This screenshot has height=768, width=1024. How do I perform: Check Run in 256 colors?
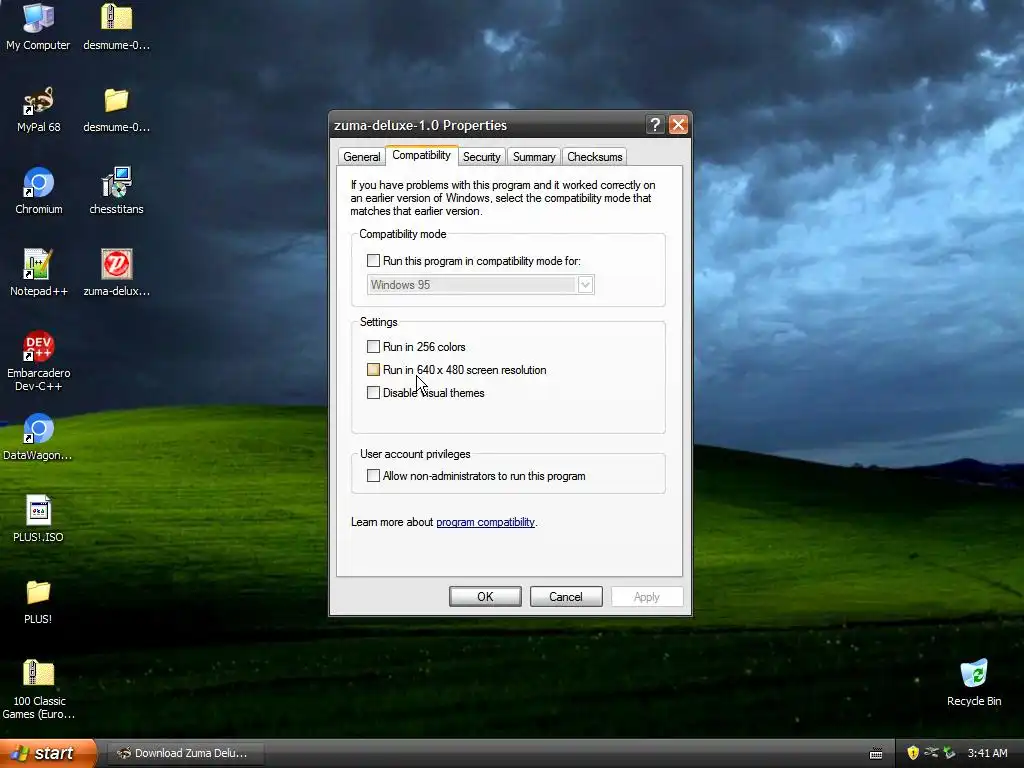373,346
